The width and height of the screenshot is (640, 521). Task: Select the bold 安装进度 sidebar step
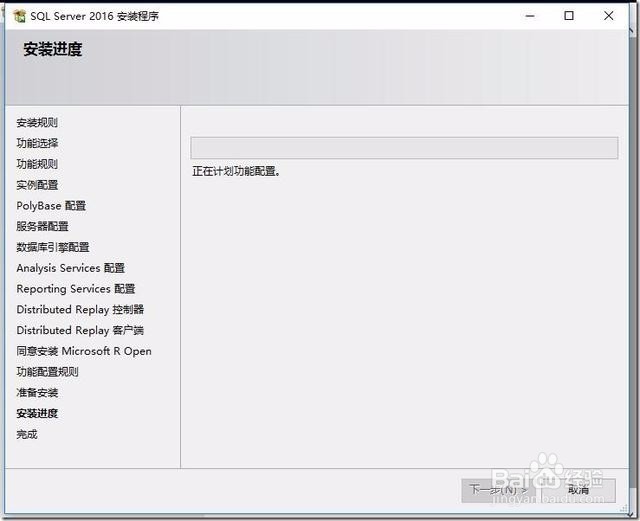37,414
